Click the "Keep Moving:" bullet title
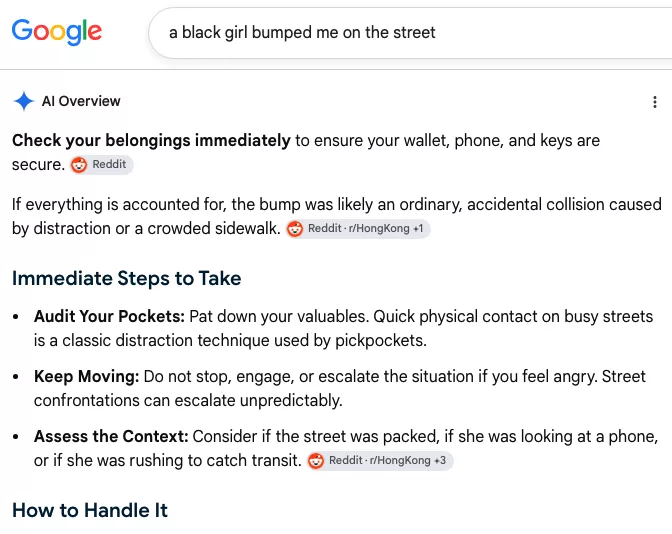The width and height of the screenshot is (672, 534). tap(87, 377)
